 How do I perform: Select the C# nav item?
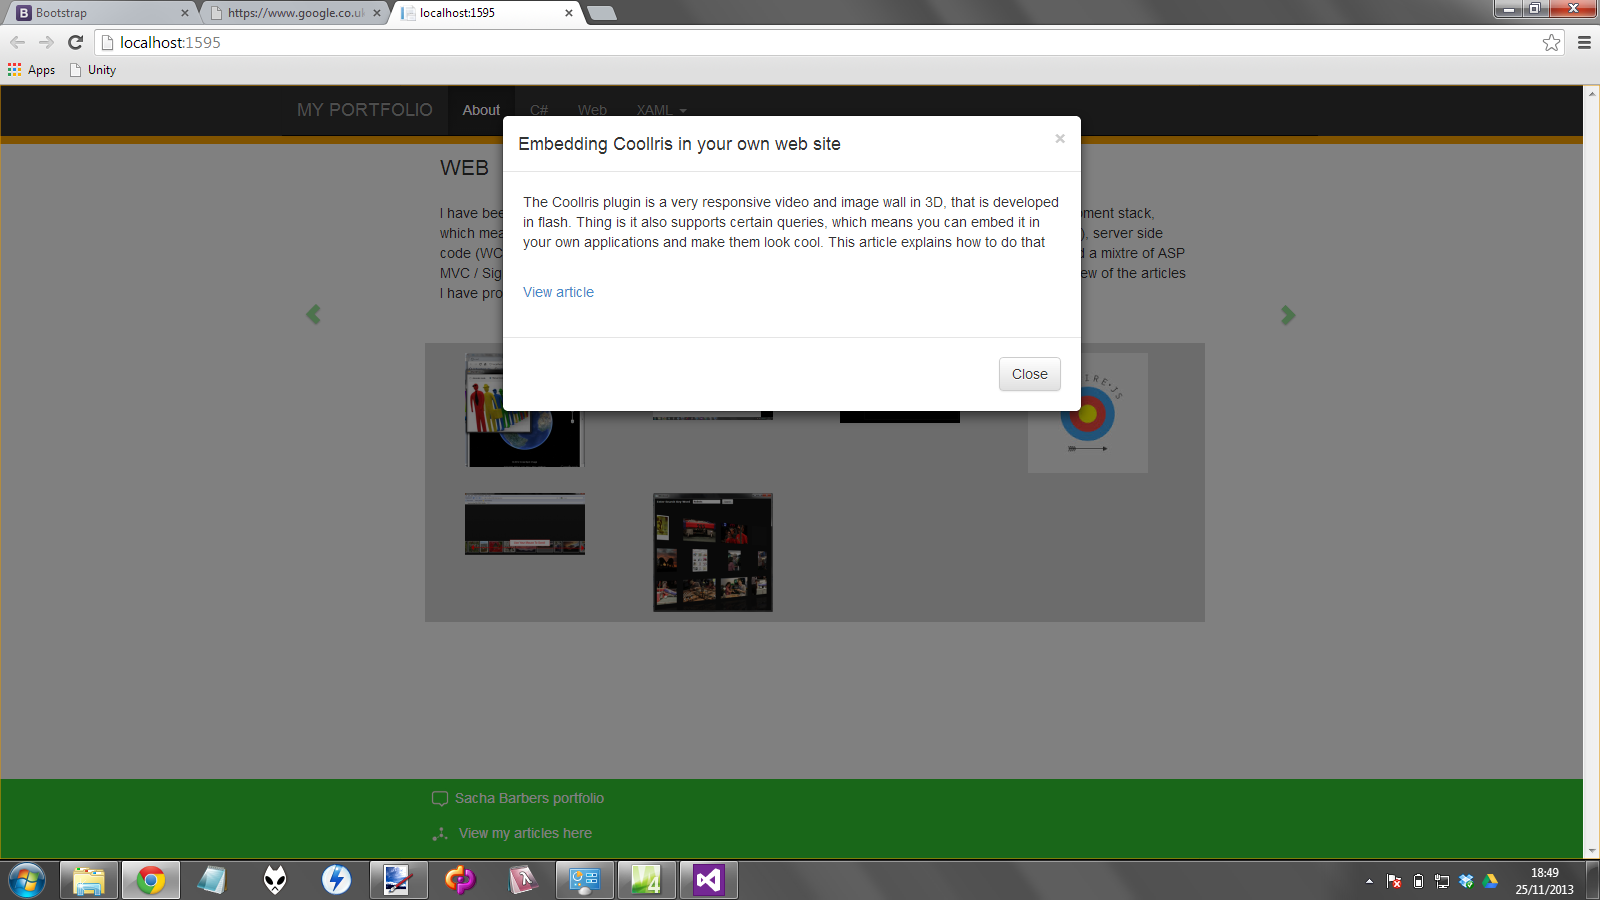539,110
